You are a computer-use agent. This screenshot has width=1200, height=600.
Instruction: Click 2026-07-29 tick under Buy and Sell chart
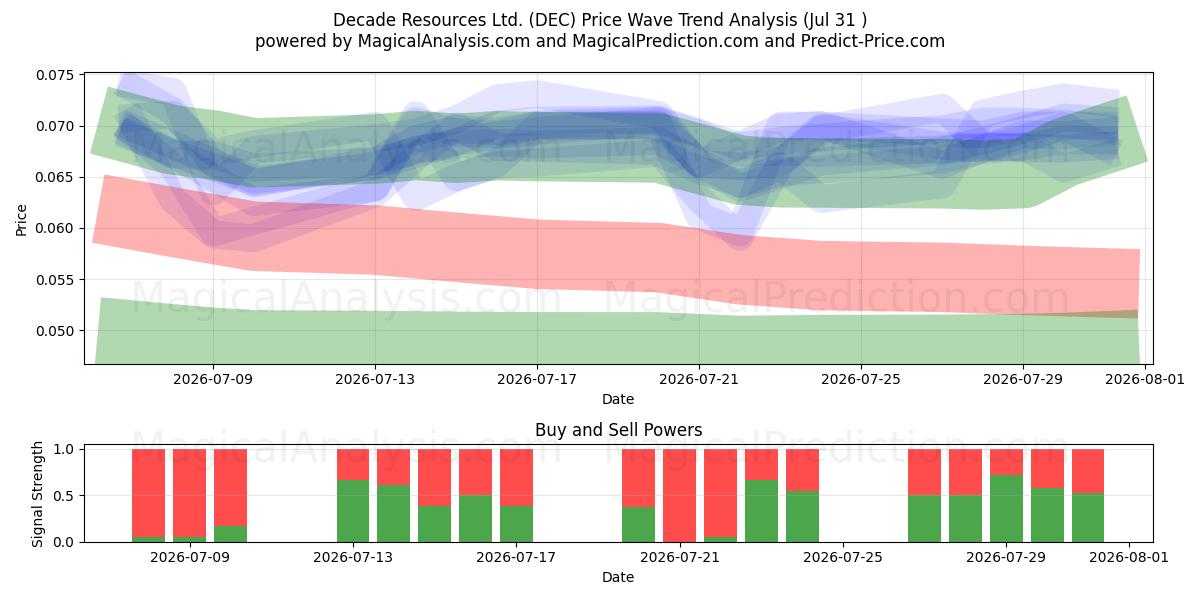pyautogui.click(x=1007, y=557)
